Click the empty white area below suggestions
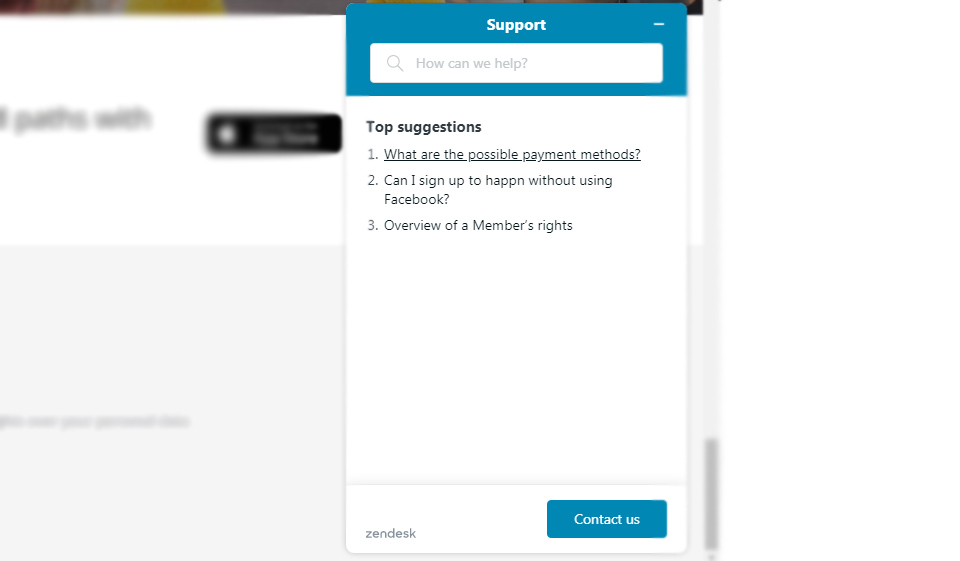960x561 pixels. coord(516,360)
